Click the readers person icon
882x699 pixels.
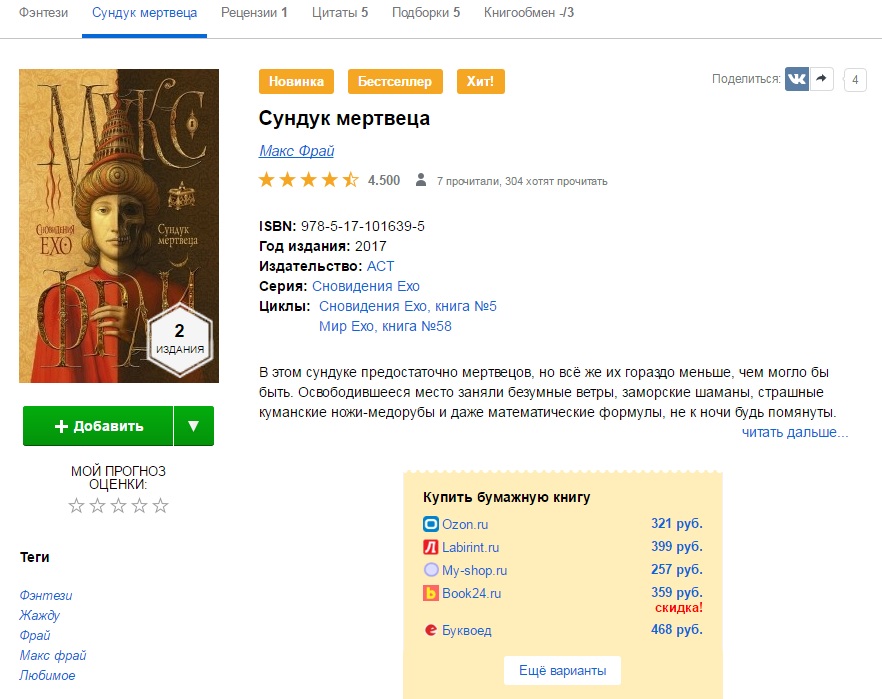click(421, 180)
